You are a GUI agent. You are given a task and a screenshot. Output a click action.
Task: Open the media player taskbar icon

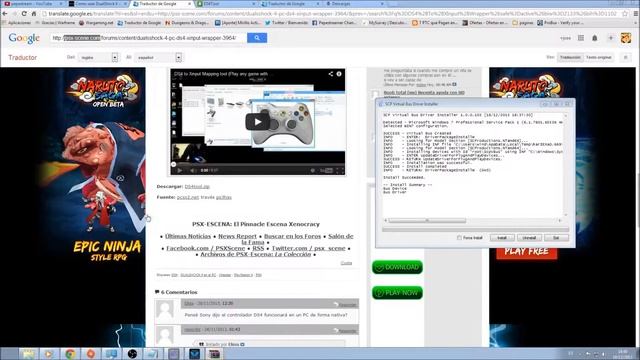(x=49, y=354)
